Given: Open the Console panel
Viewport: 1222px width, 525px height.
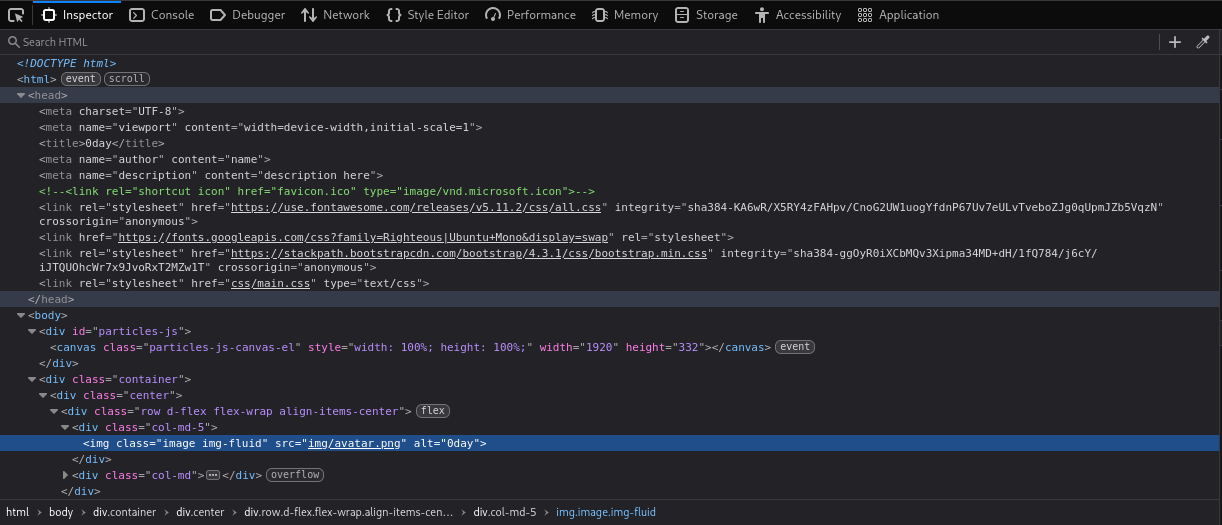Looking at the screenshot, I should (x=162, y=15).
